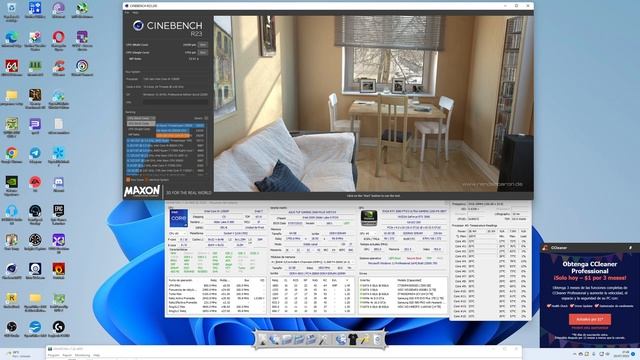Click the Maxon logo in Cinebench
This screenshot has width=640, height=360.
coord(142,191)
